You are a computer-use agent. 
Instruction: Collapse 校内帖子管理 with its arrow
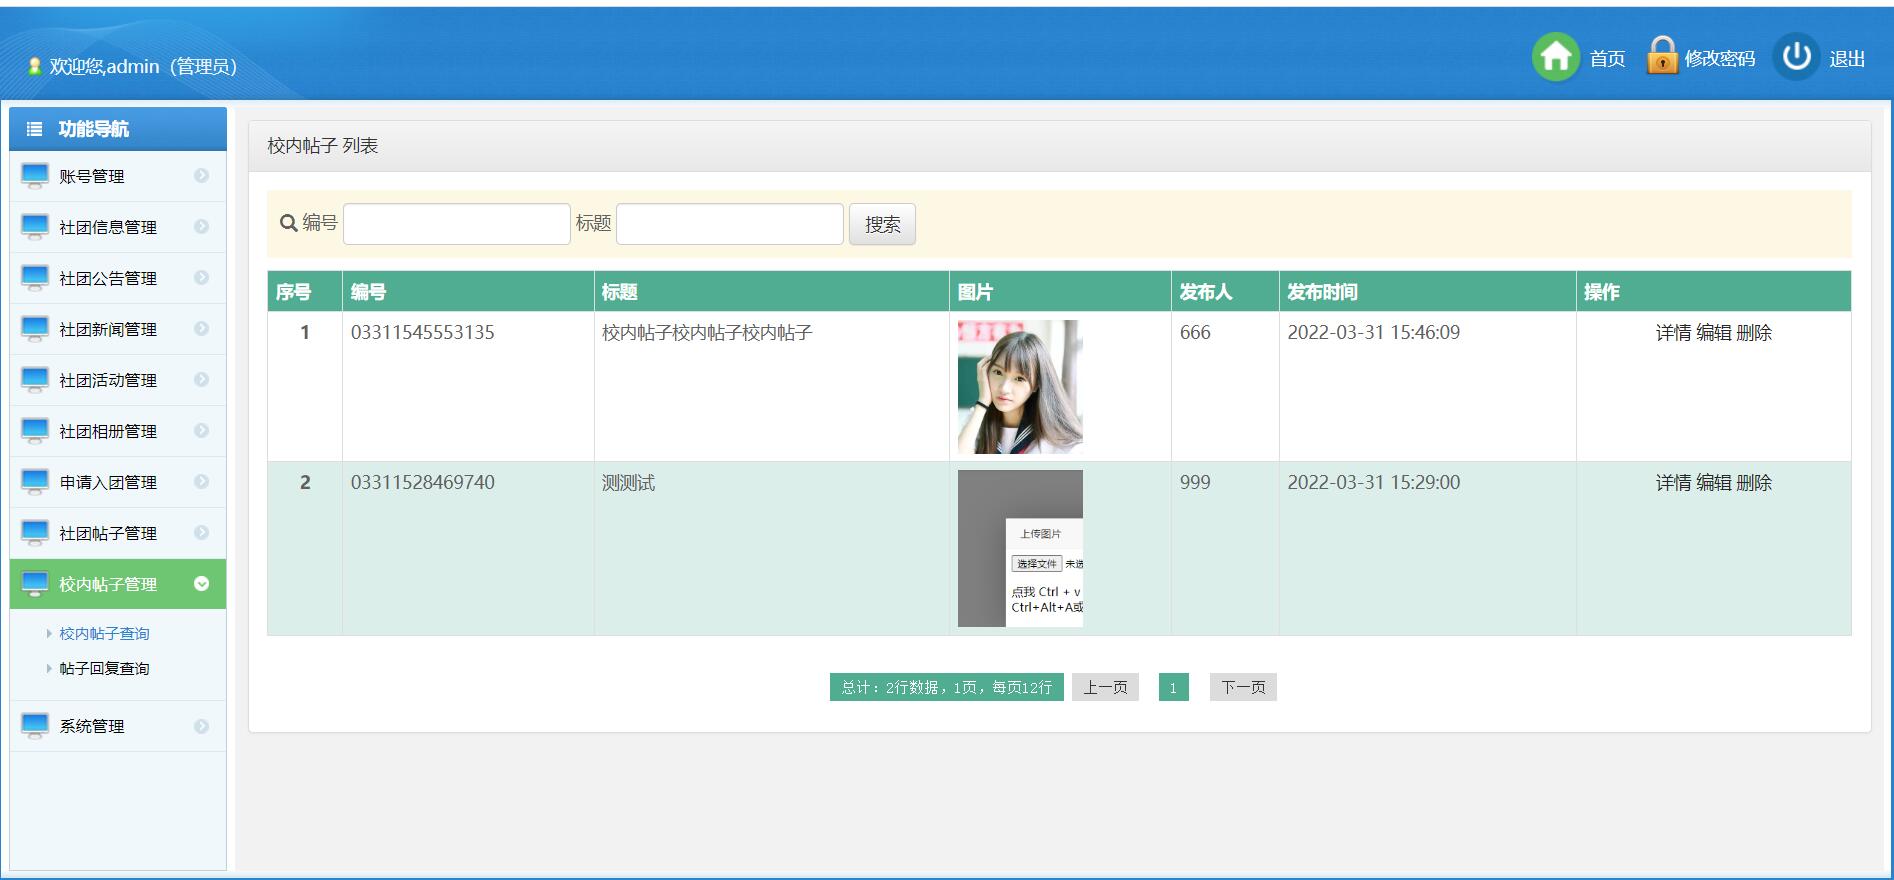point(201,584)
